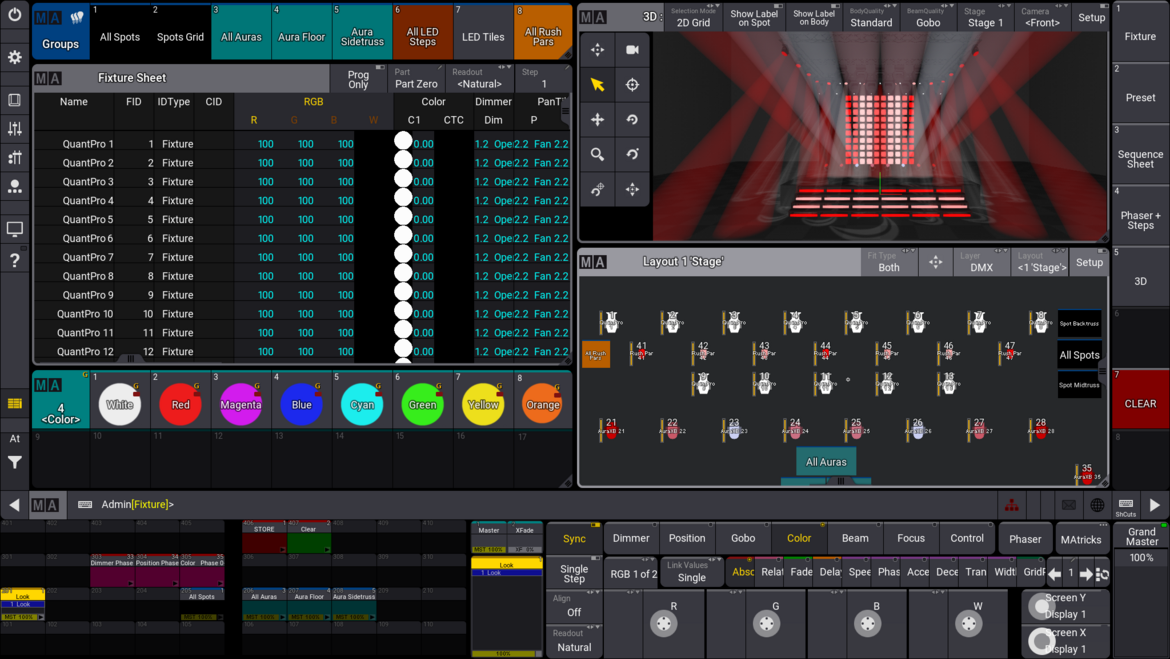Image resolution: width=1170 pixels, height=659 pixels.
Task: Open the settings gear menu
Action: pyautogui.click(x=14, y=57)
